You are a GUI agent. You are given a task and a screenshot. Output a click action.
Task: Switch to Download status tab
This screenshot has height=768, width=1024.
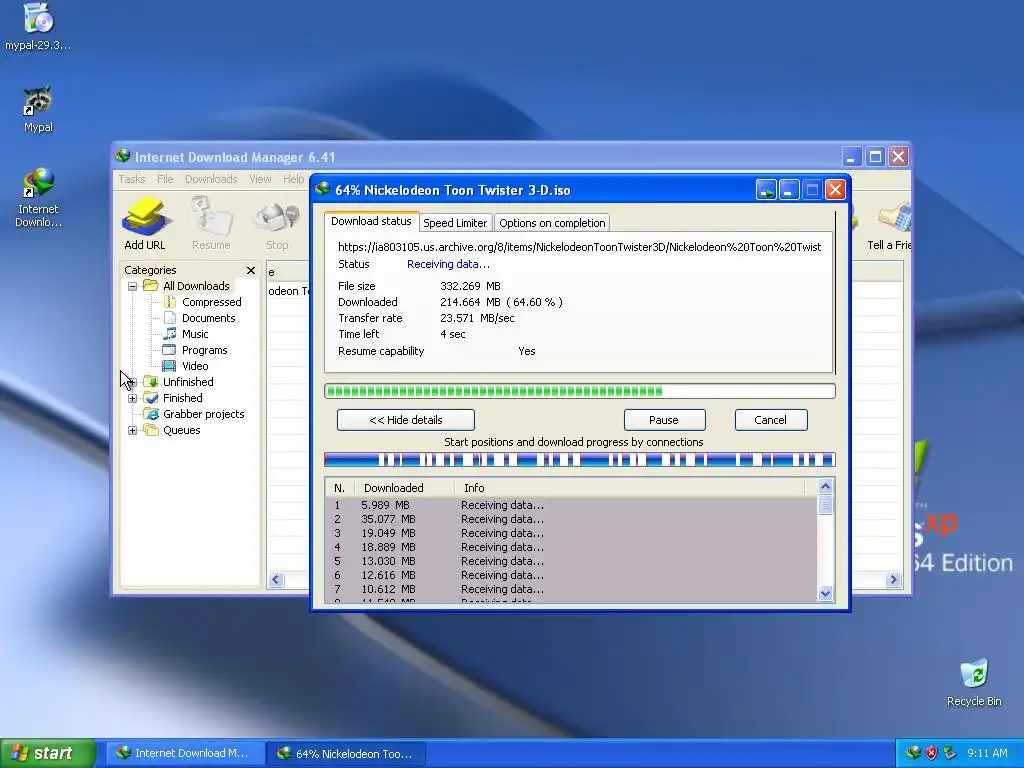371,221
